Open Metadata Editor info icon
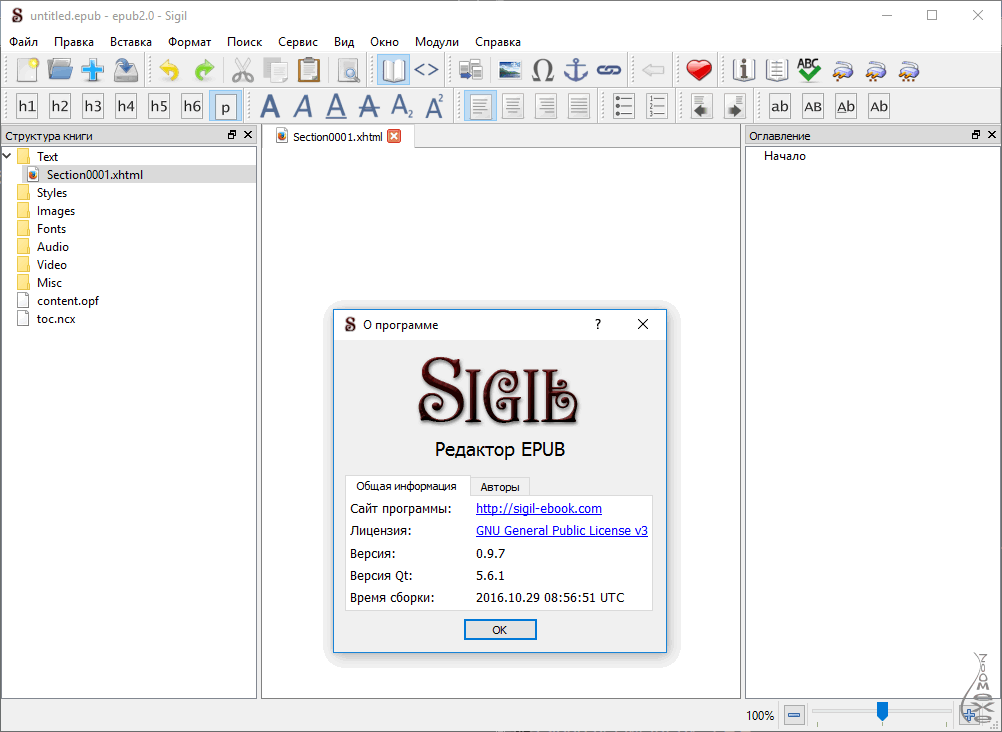Image resolution: width=1002 pixels, height=732 pixels. click(744, 70)
